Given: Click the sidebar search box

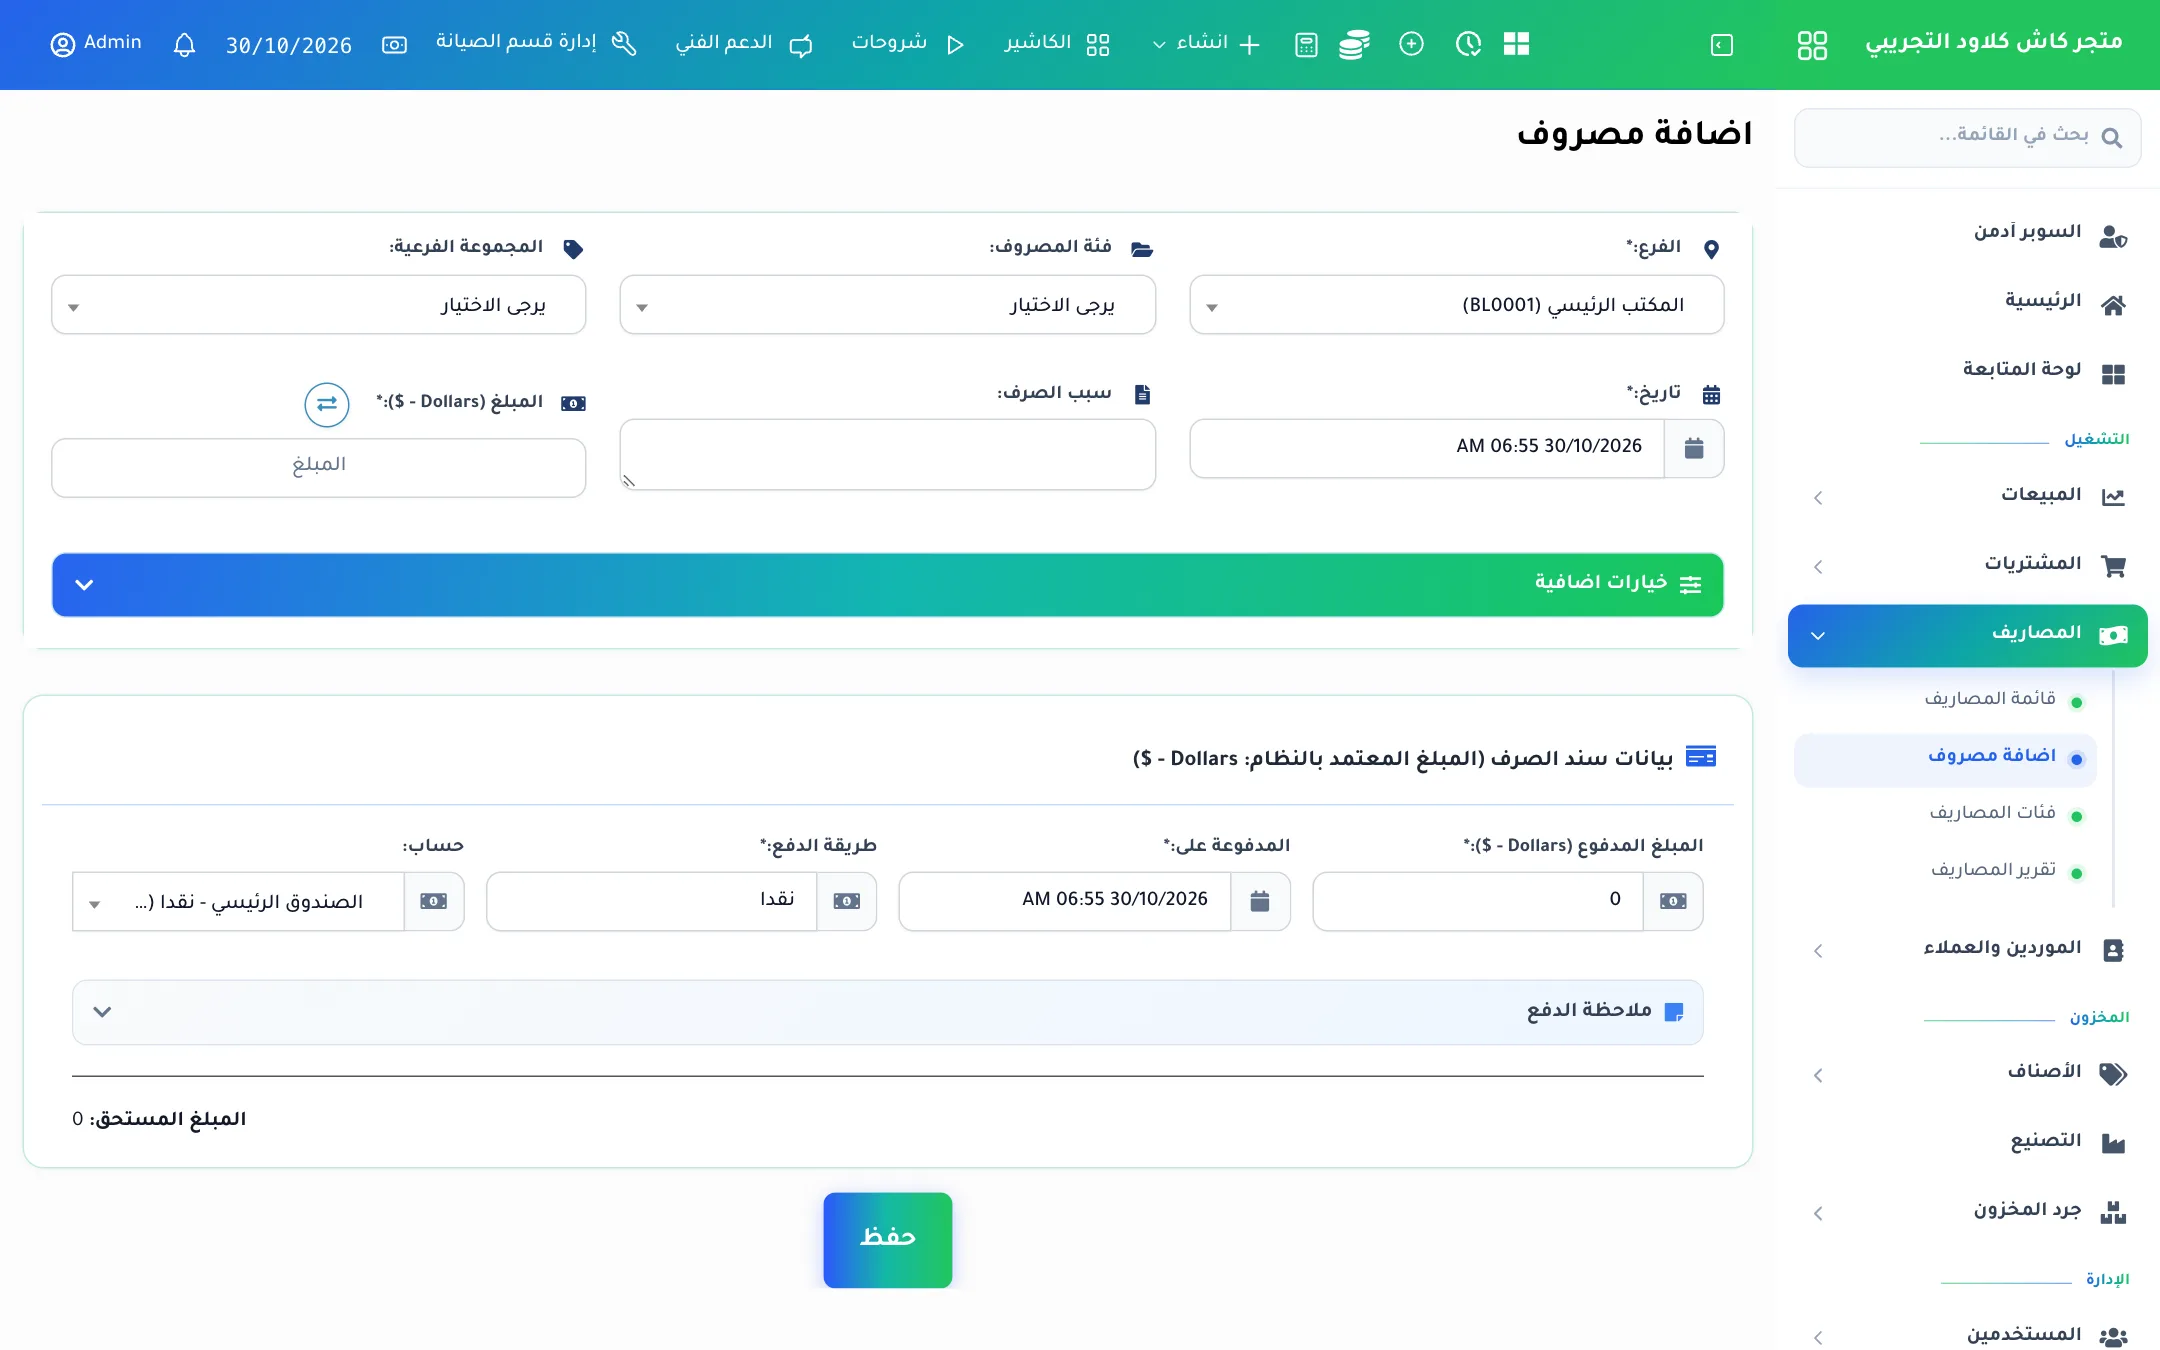Looking at the screenshot, I should [x=1968, y=138].
